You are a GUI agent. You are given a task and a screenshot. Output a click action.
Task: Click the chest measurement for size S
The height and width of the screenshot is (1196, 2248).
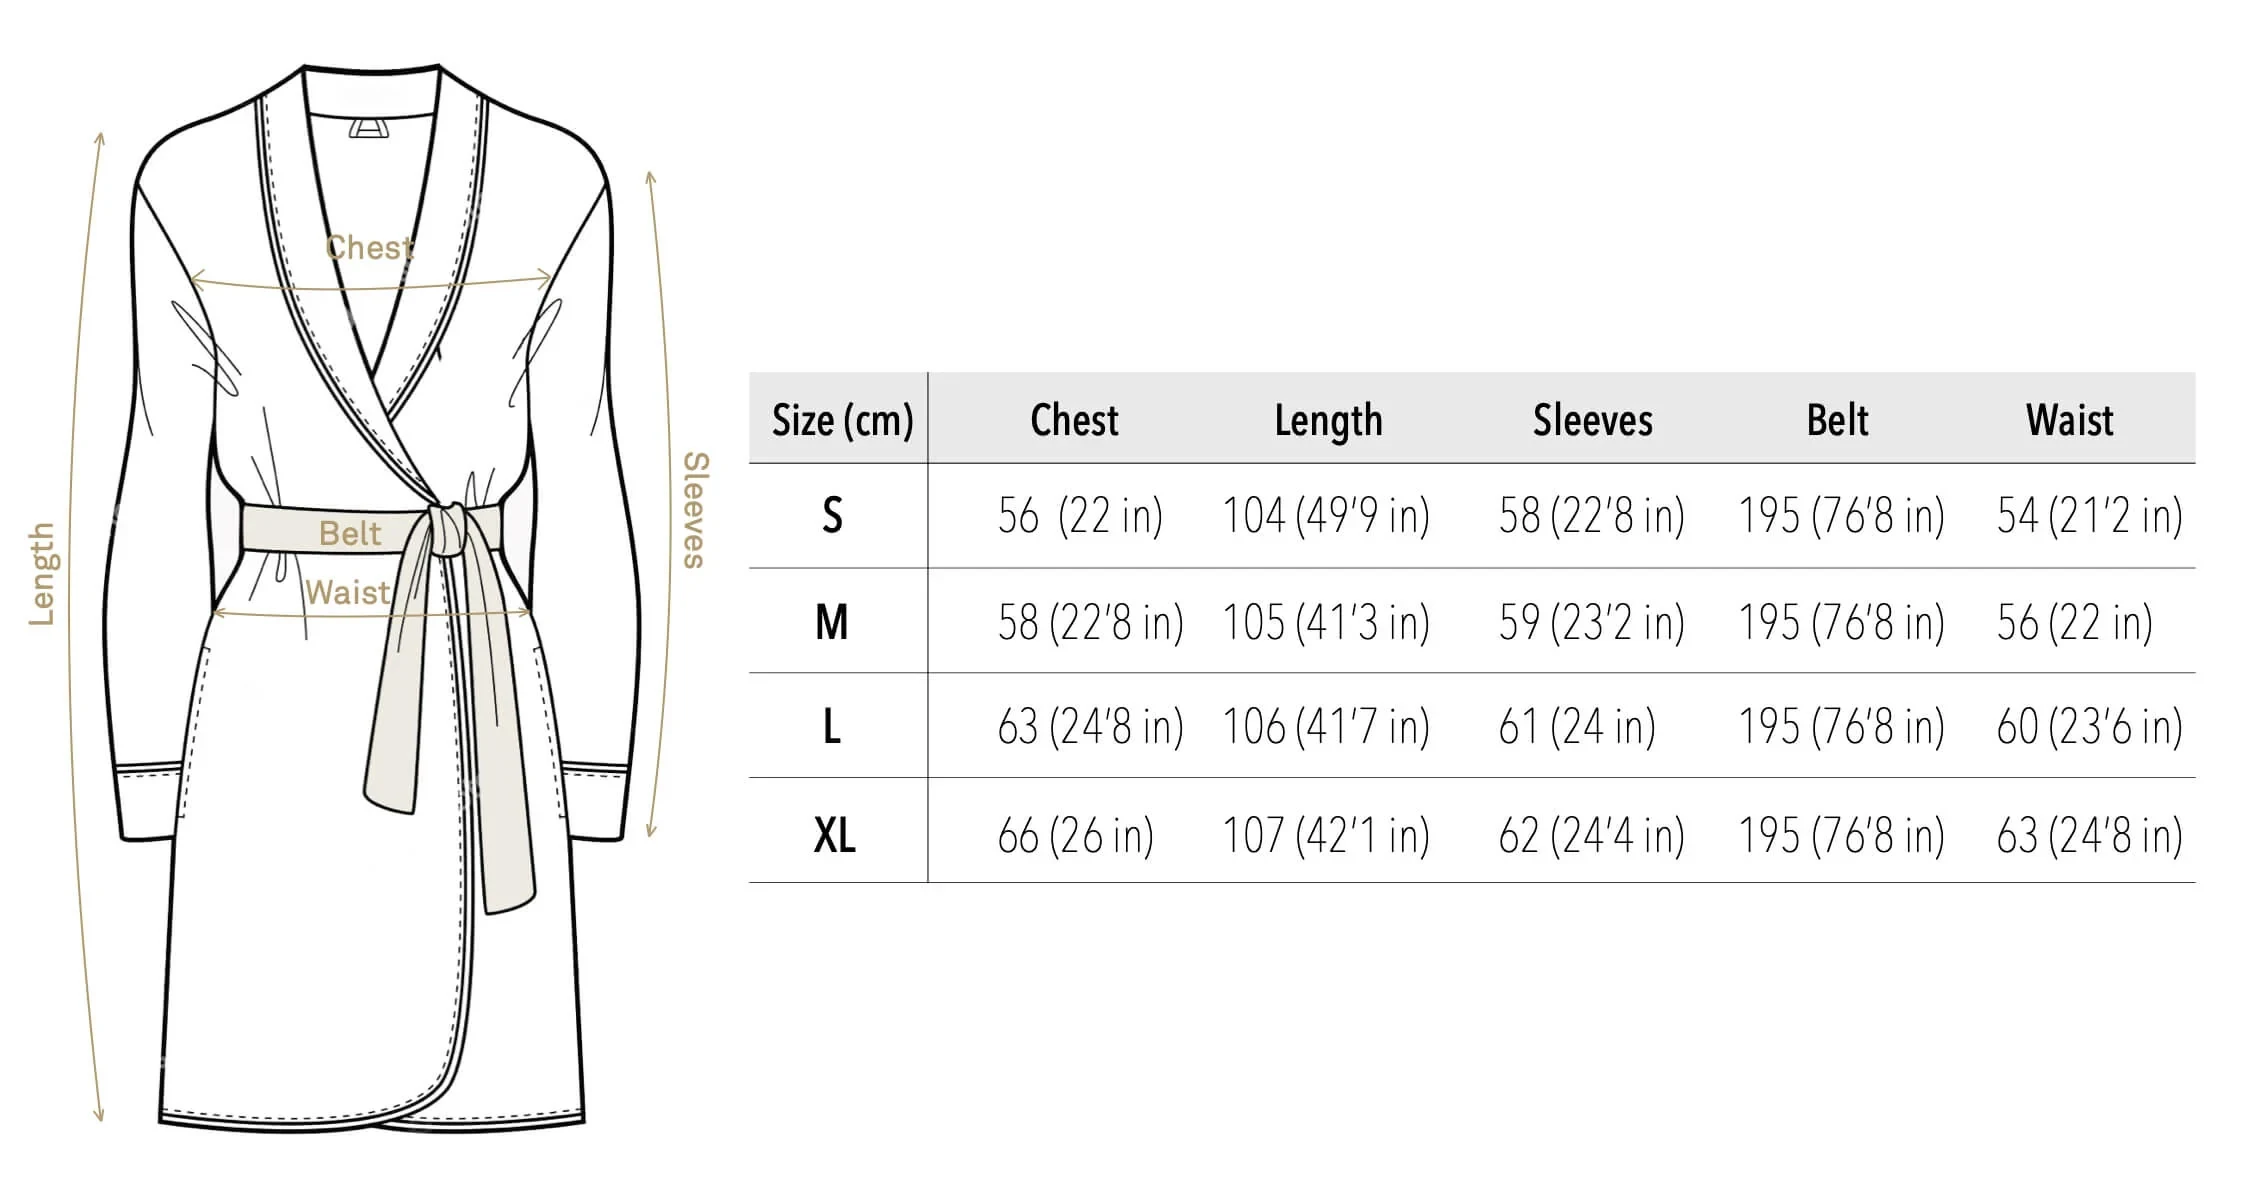(1080, 516)
